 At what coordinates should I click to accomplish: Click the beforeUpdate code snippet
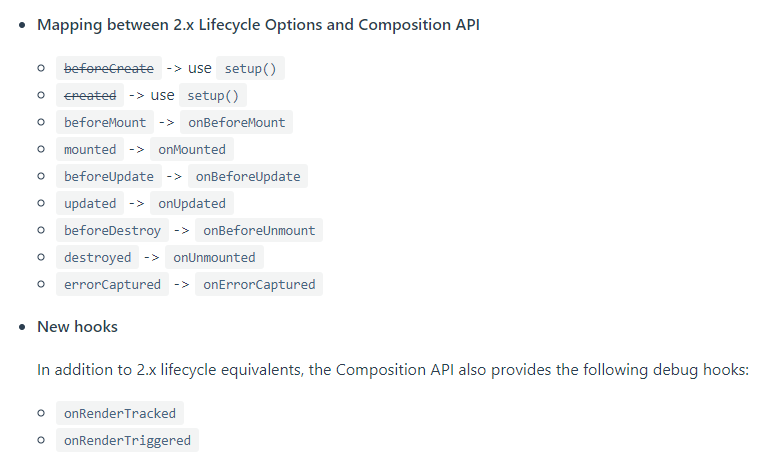point(109,177)
